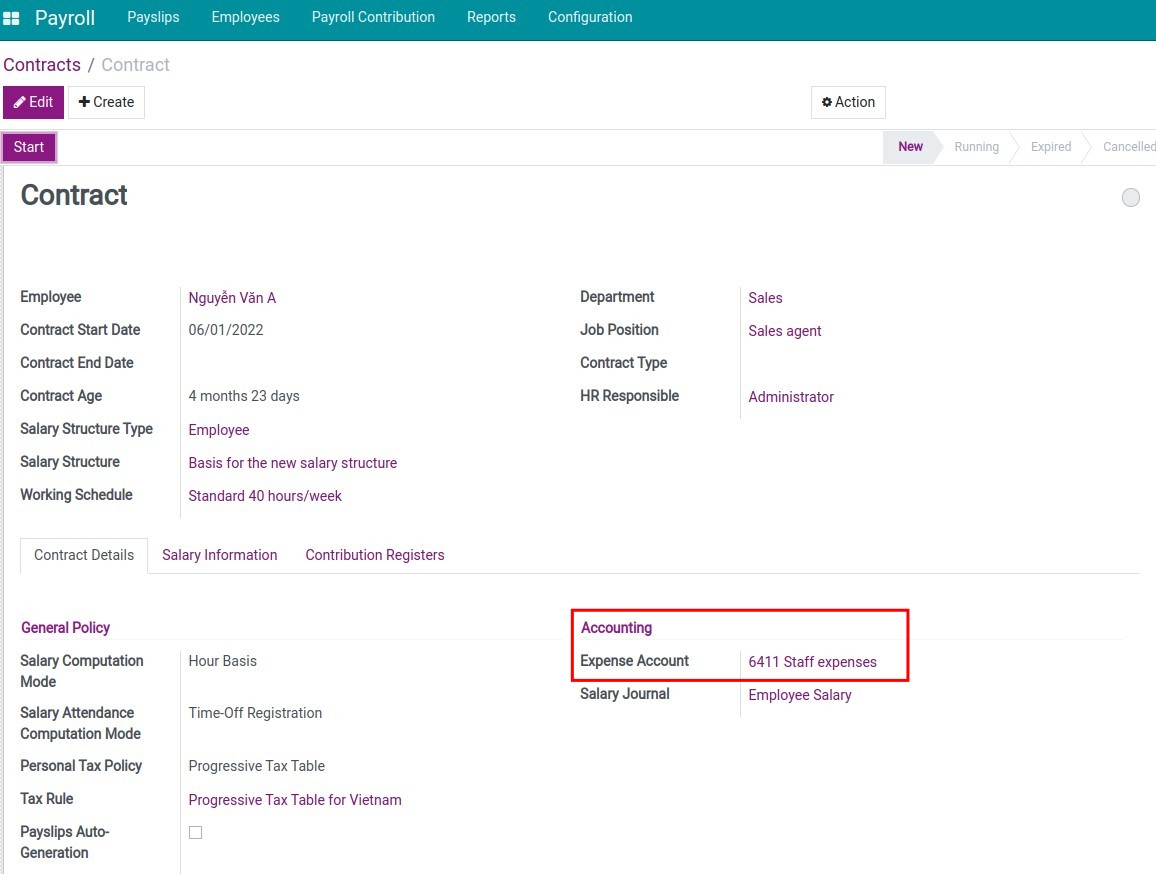Switch to the Contribution Registers tab

[x=374, y=555]
